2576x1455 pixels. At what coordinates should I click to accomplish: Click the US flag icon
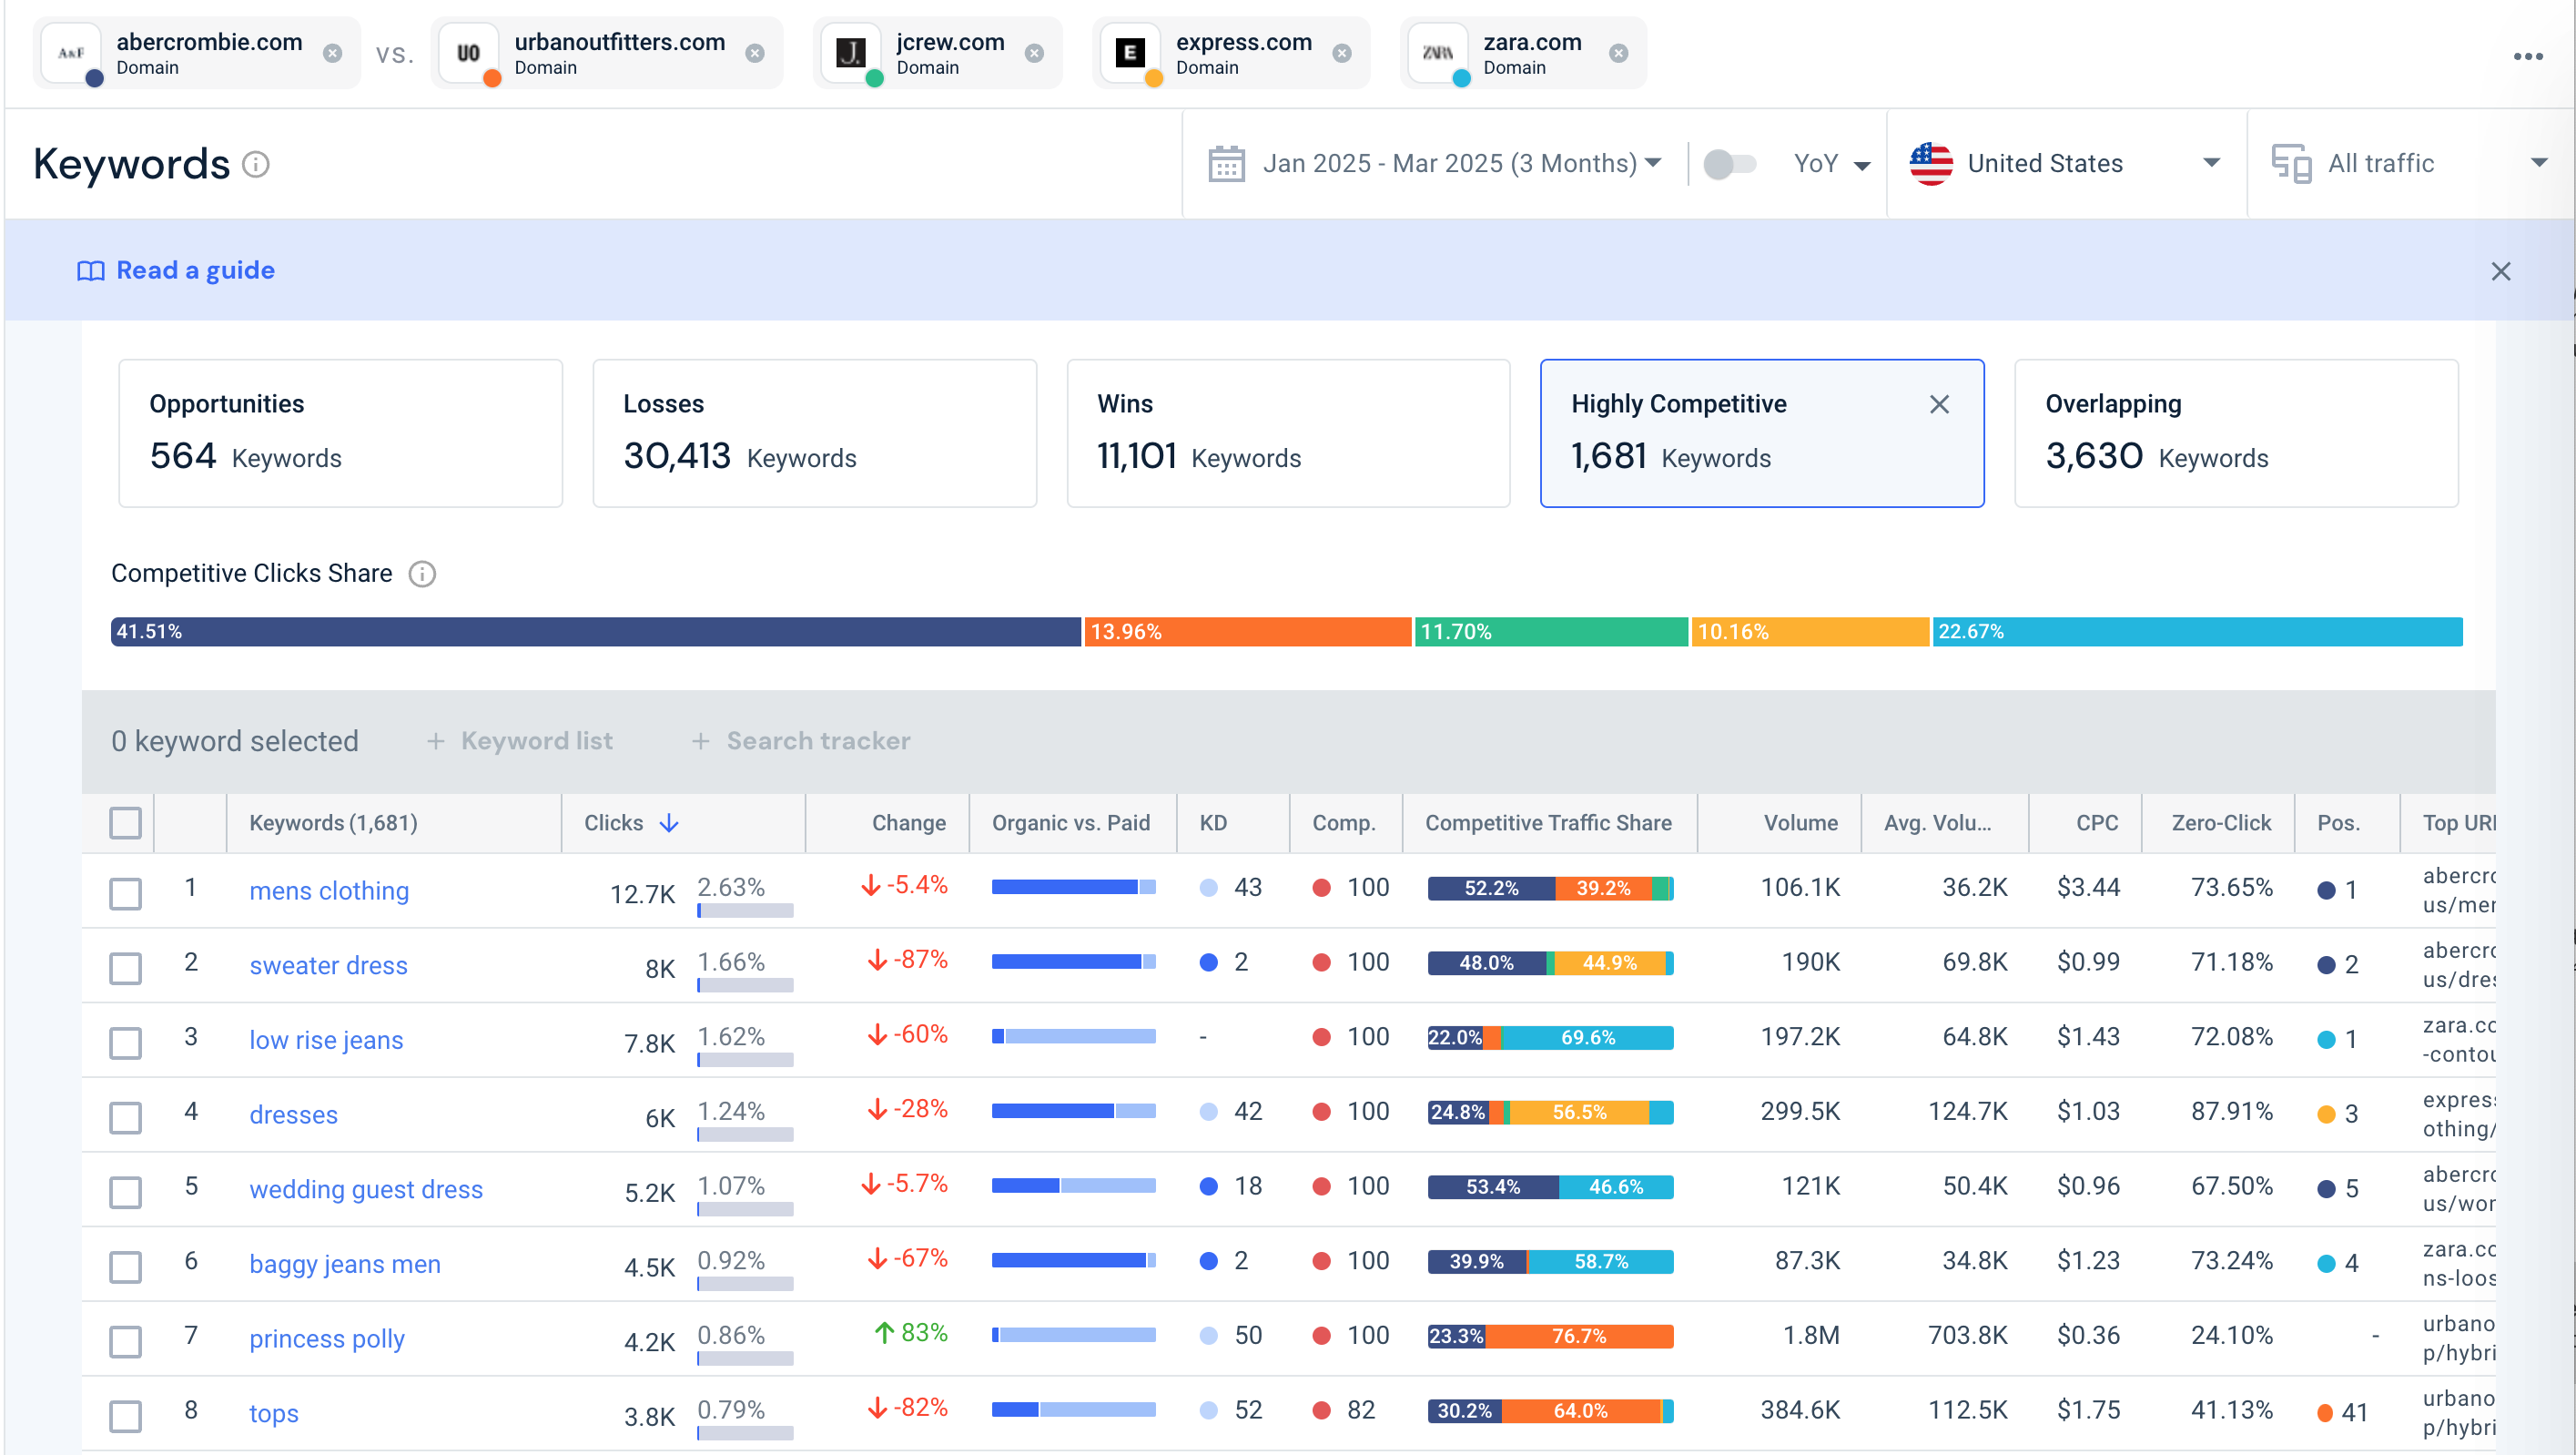tap(1931, 163)
